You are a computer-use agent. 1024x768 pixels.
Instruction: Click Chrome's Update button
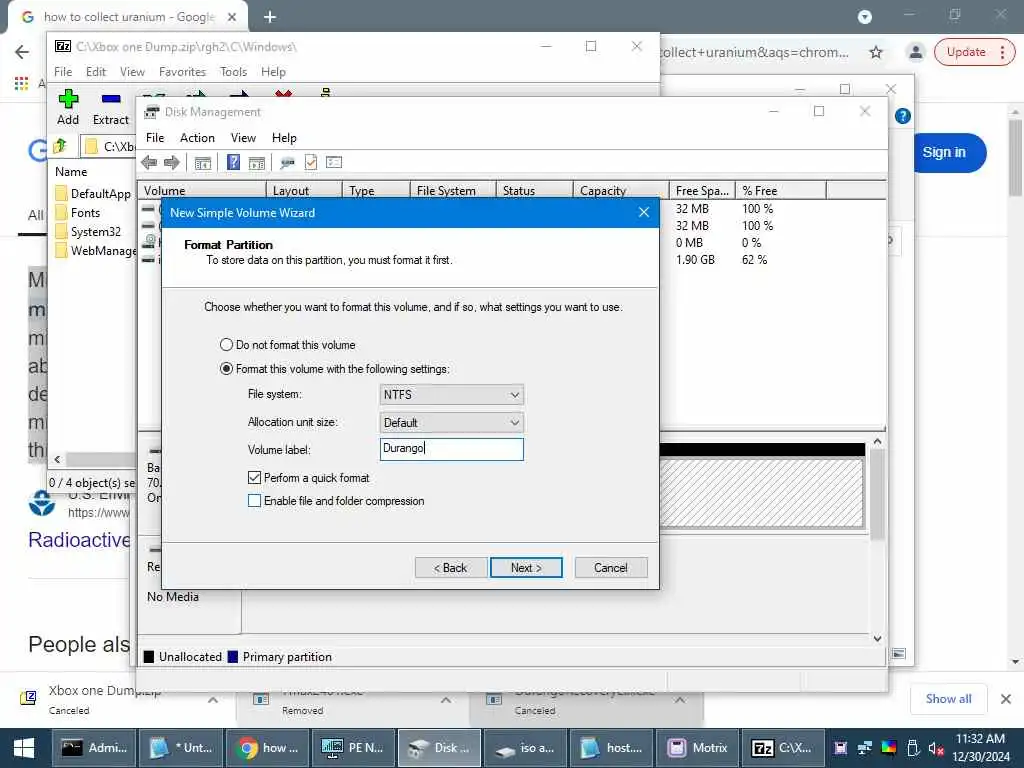click(x=966, y=52)
